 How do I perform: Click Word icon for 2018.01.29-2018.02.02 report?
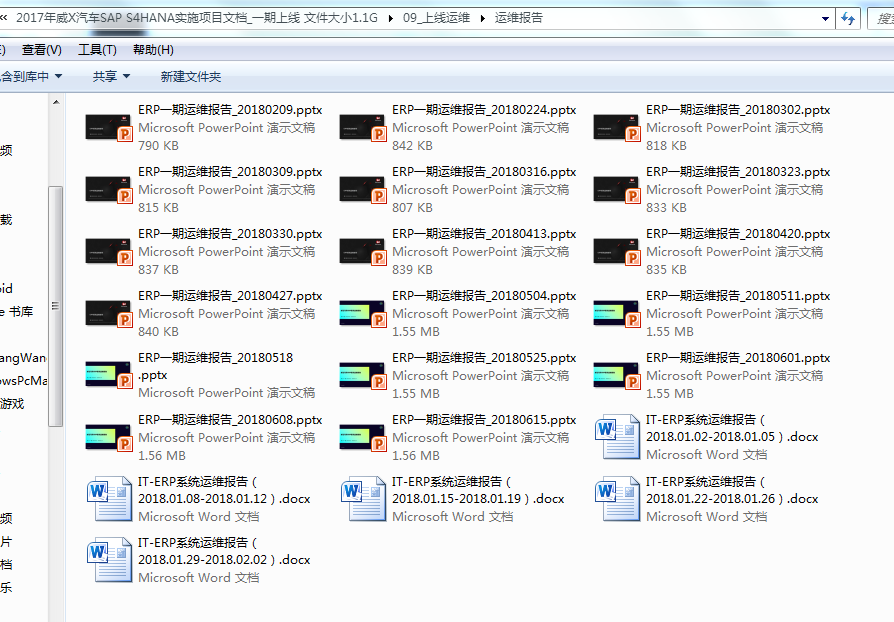click(x=109, y=560)
